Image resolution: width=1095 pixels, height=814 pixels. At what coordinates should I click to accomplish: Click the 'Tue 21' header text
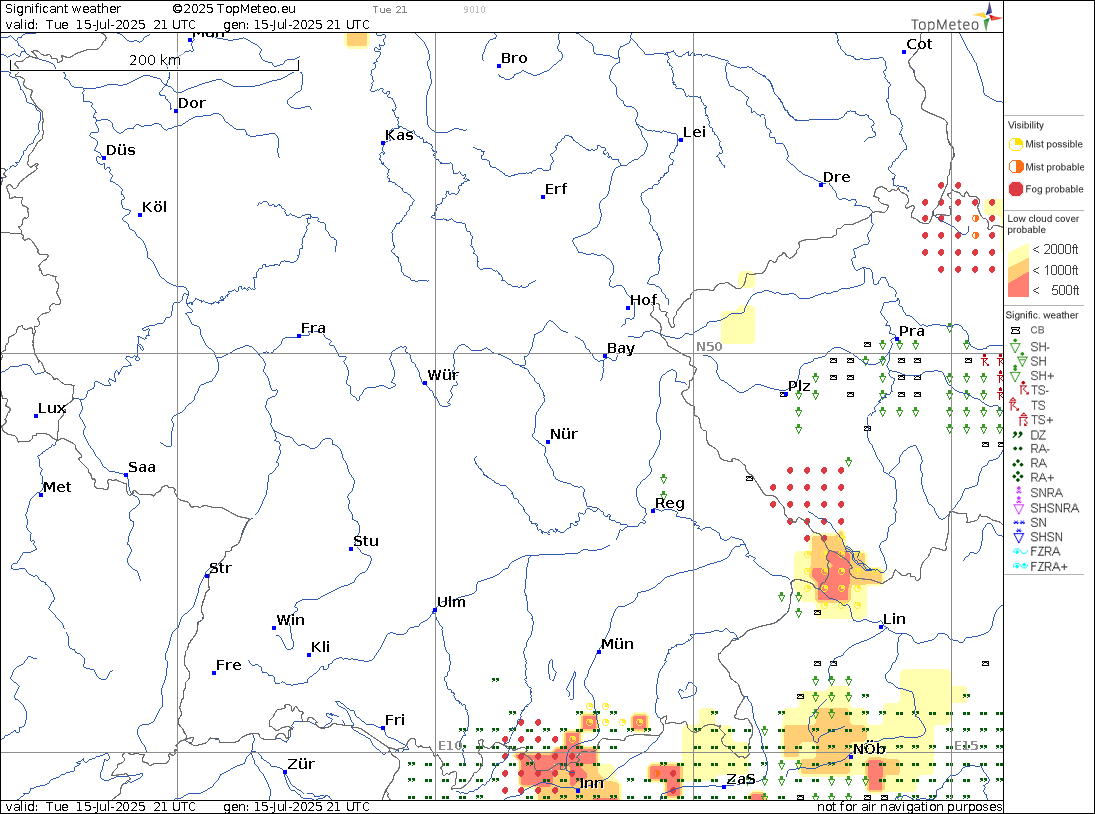point(390,10)
